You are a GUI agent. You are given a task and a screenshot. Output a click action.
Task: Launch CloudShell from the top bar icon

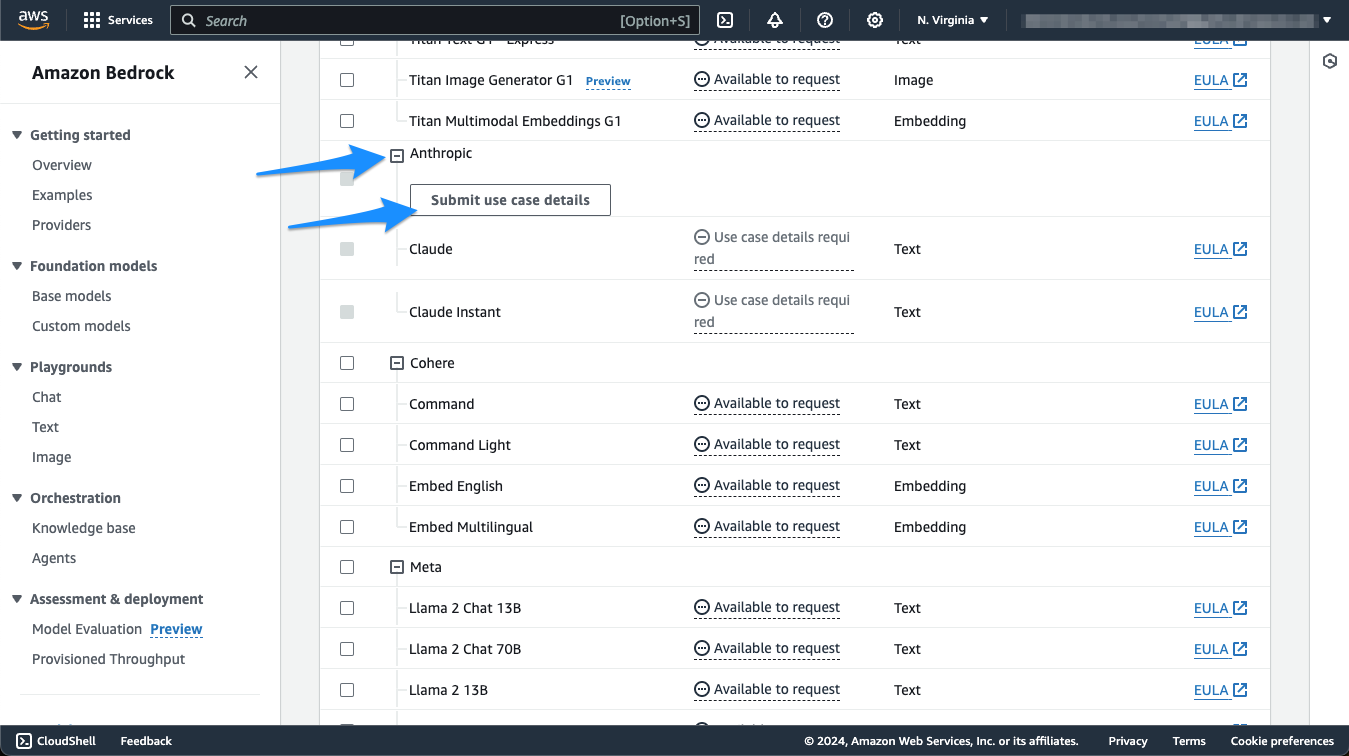click(725, 20)
